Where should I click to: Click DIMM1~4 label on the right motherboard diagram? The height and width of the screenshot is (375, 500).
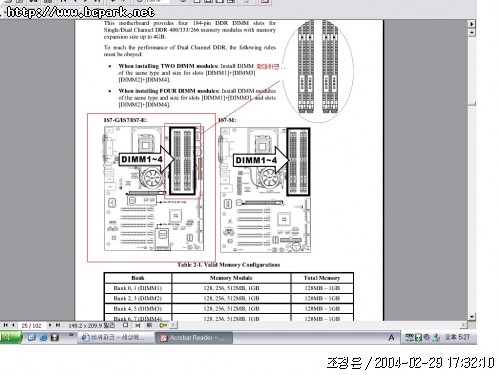[256, 160]
